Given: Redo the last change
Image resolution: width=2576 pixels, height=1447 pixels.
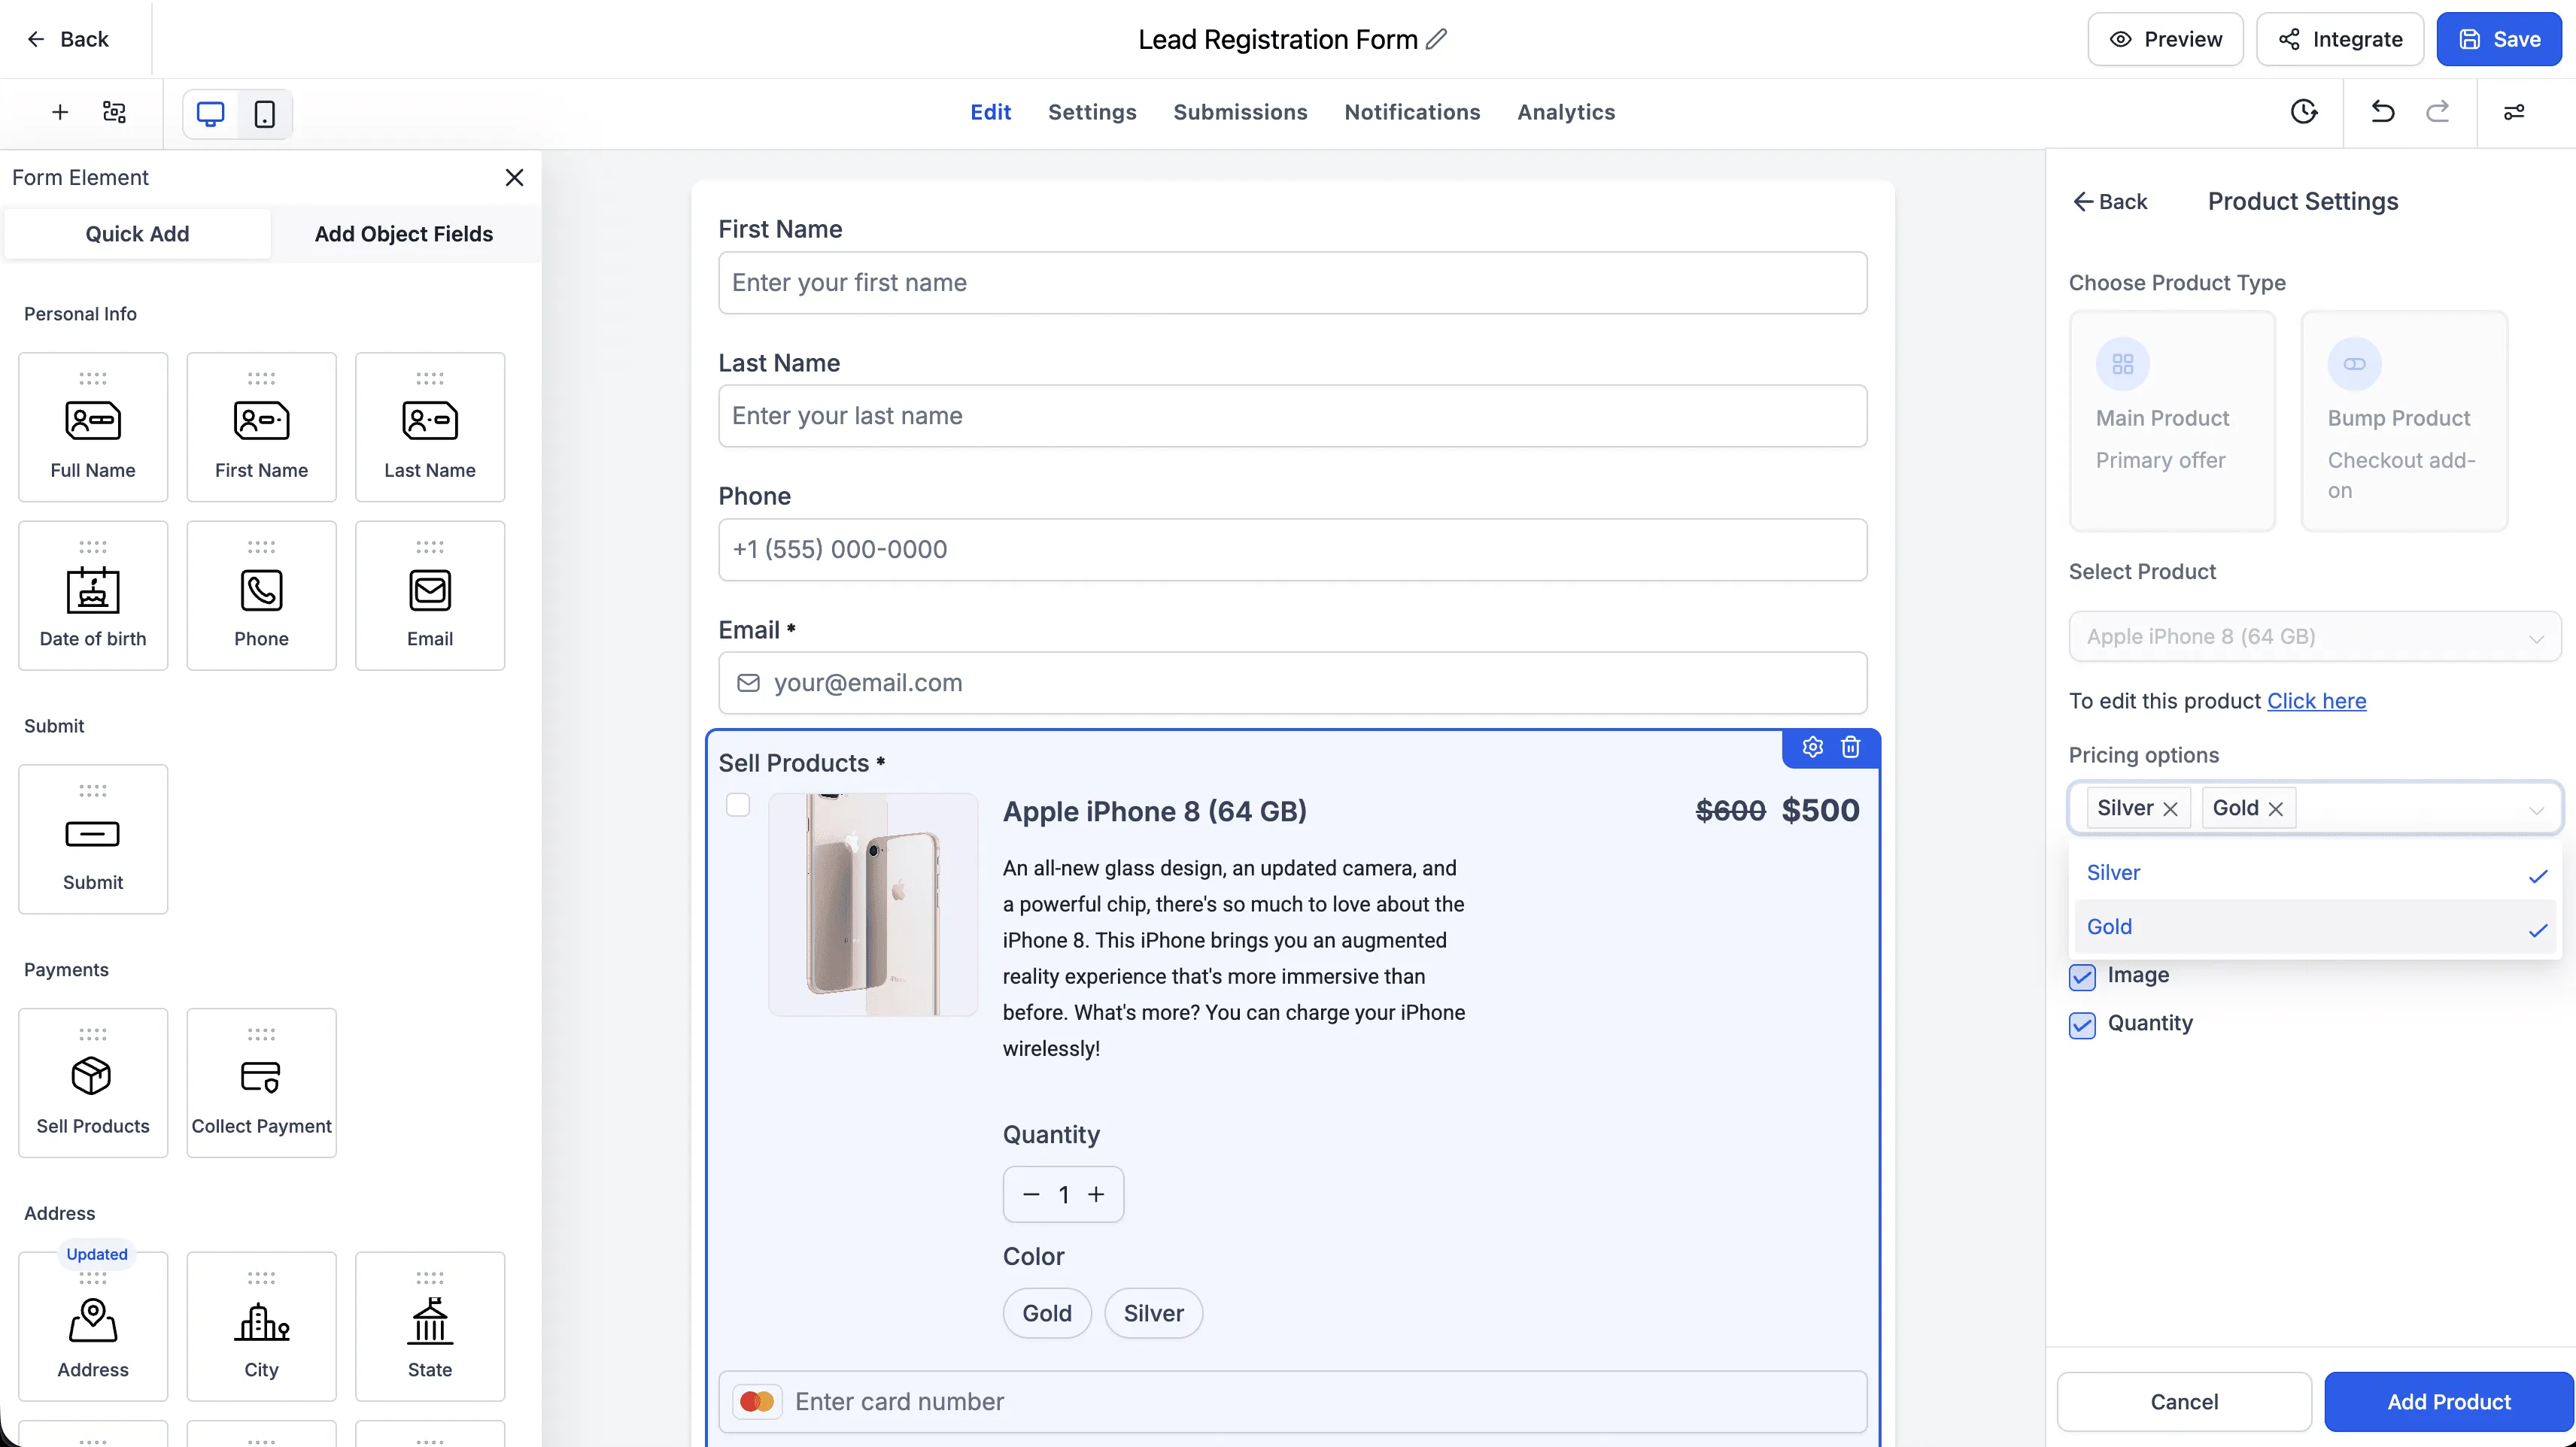Looking at the screenshot, I should [x=2438, y=112].
